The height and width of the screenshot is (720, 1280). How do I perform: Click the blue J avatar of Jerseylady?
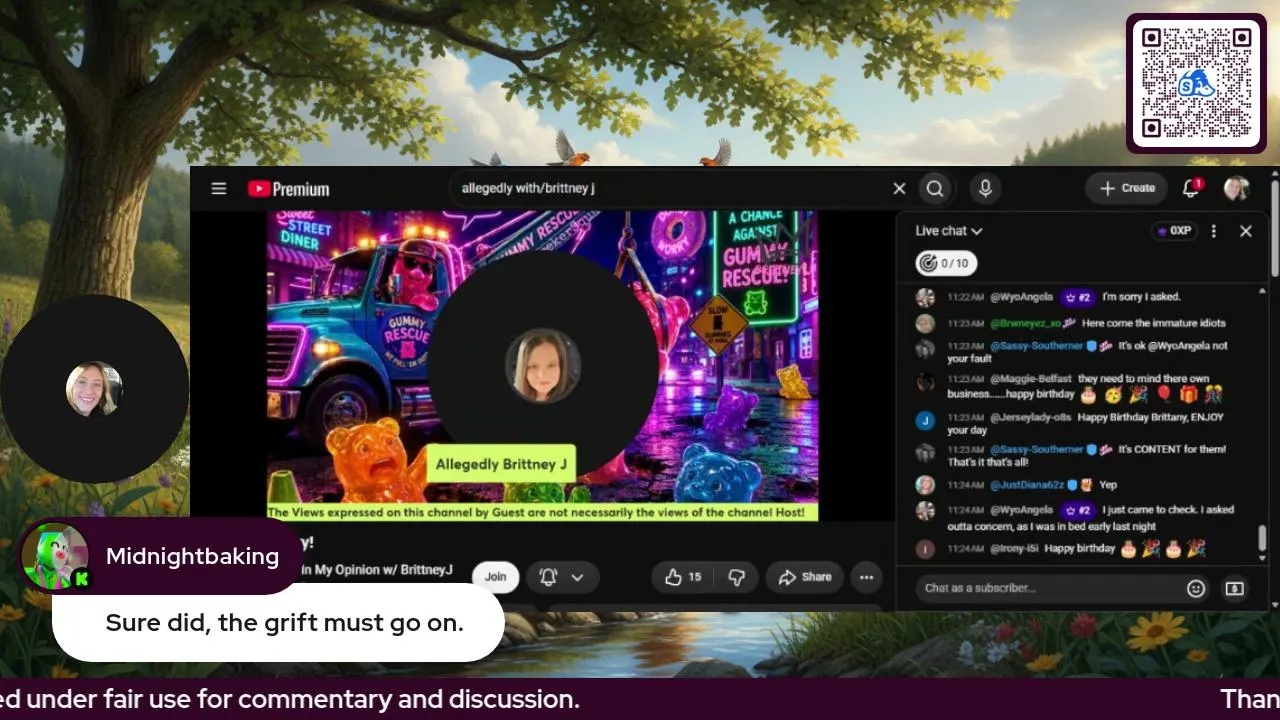925,421
